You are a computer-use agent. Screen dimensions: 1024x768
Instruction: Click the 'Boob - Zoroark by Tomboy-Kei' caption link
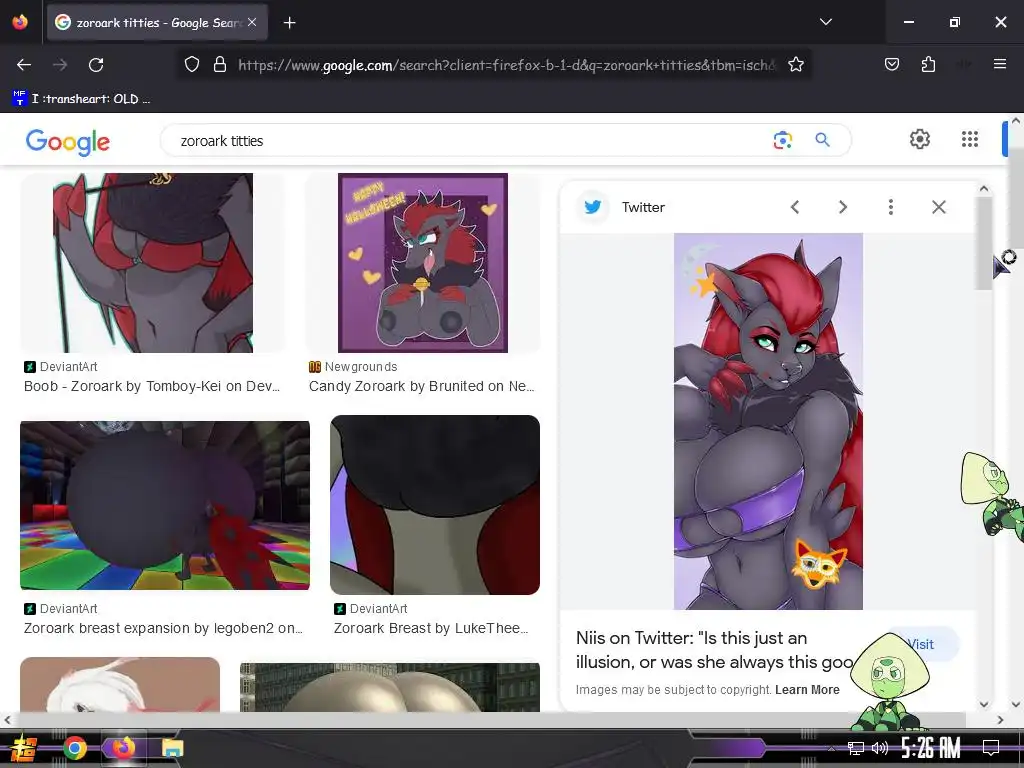click(x=152, y=386)
